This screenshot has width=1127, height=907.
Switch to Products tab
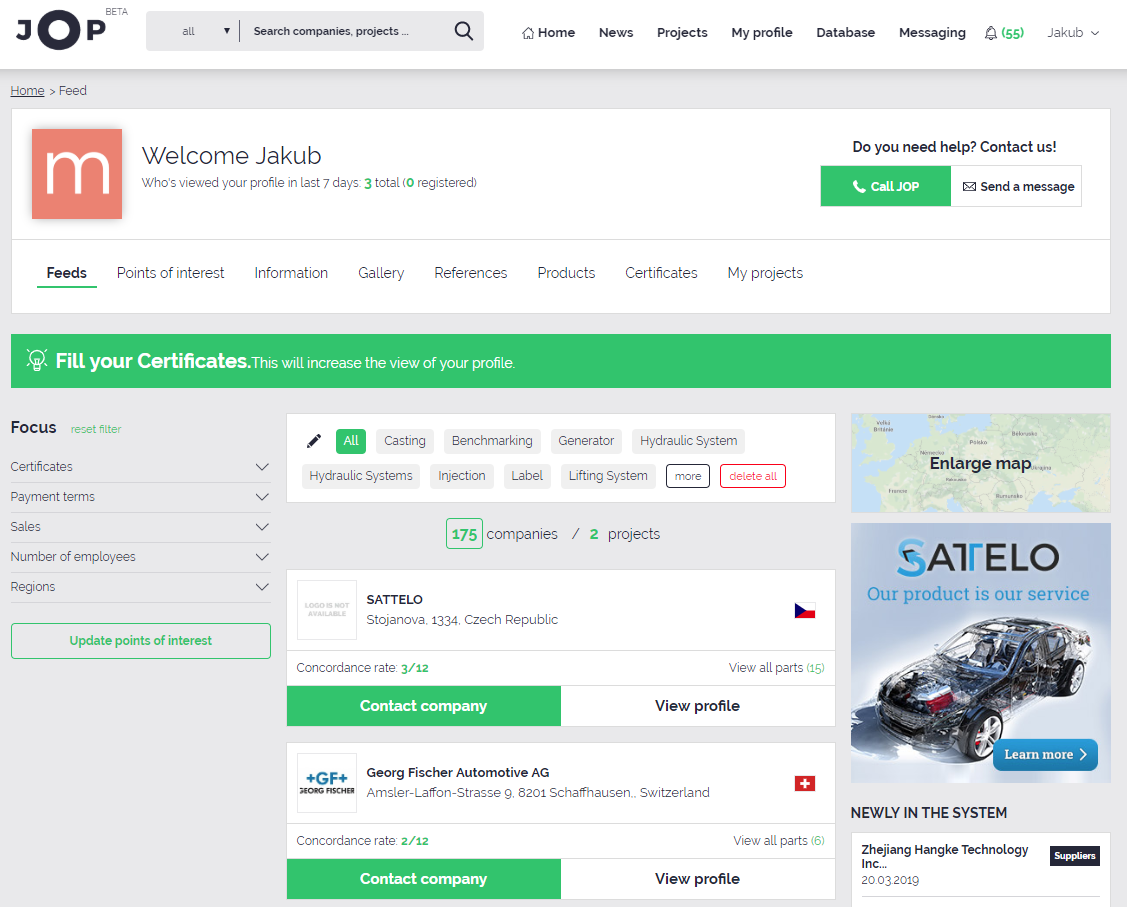click(x=566, y=273)
